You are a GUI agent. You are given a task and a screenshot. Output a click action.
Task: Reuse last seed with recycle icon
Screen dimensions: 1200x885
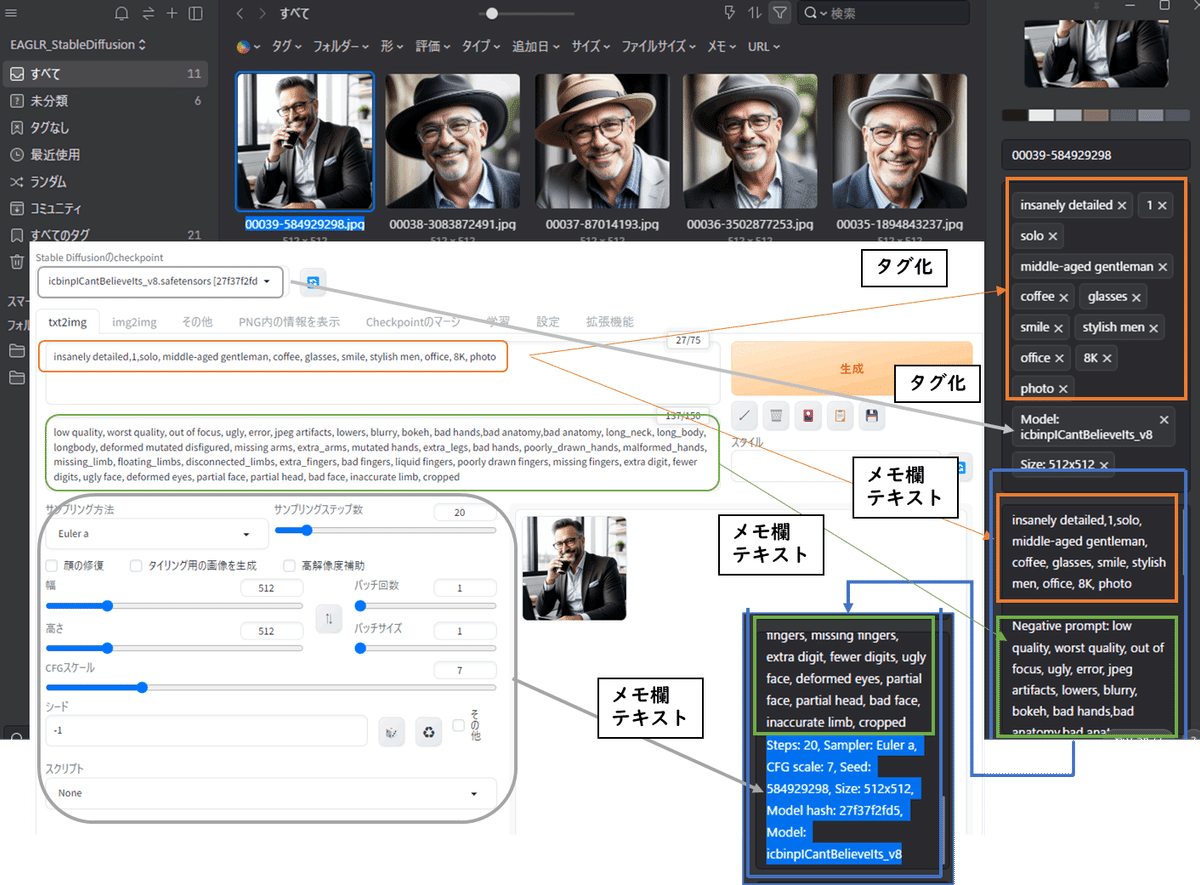coord(429,733)
